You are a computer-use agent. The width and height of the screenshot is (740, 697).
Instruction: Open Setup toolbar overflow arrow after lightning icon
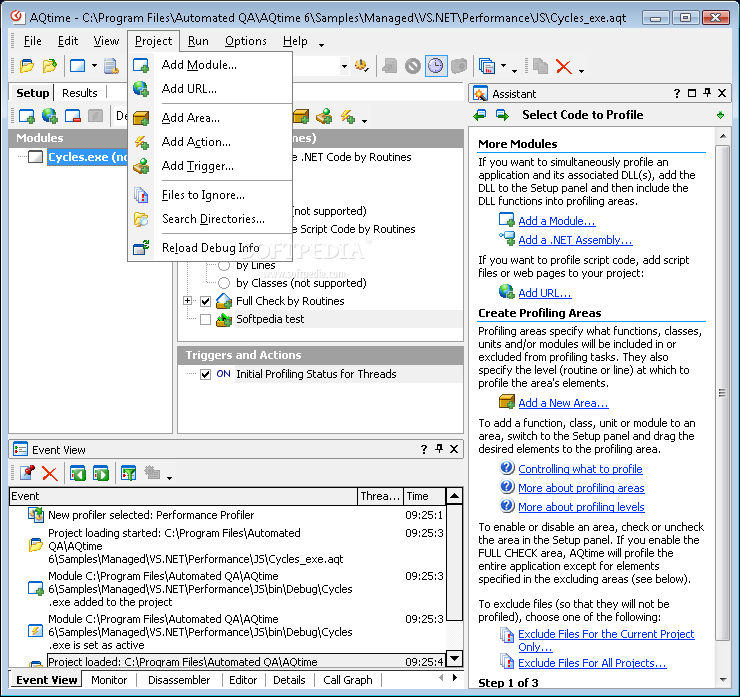(x=364, y=121)
